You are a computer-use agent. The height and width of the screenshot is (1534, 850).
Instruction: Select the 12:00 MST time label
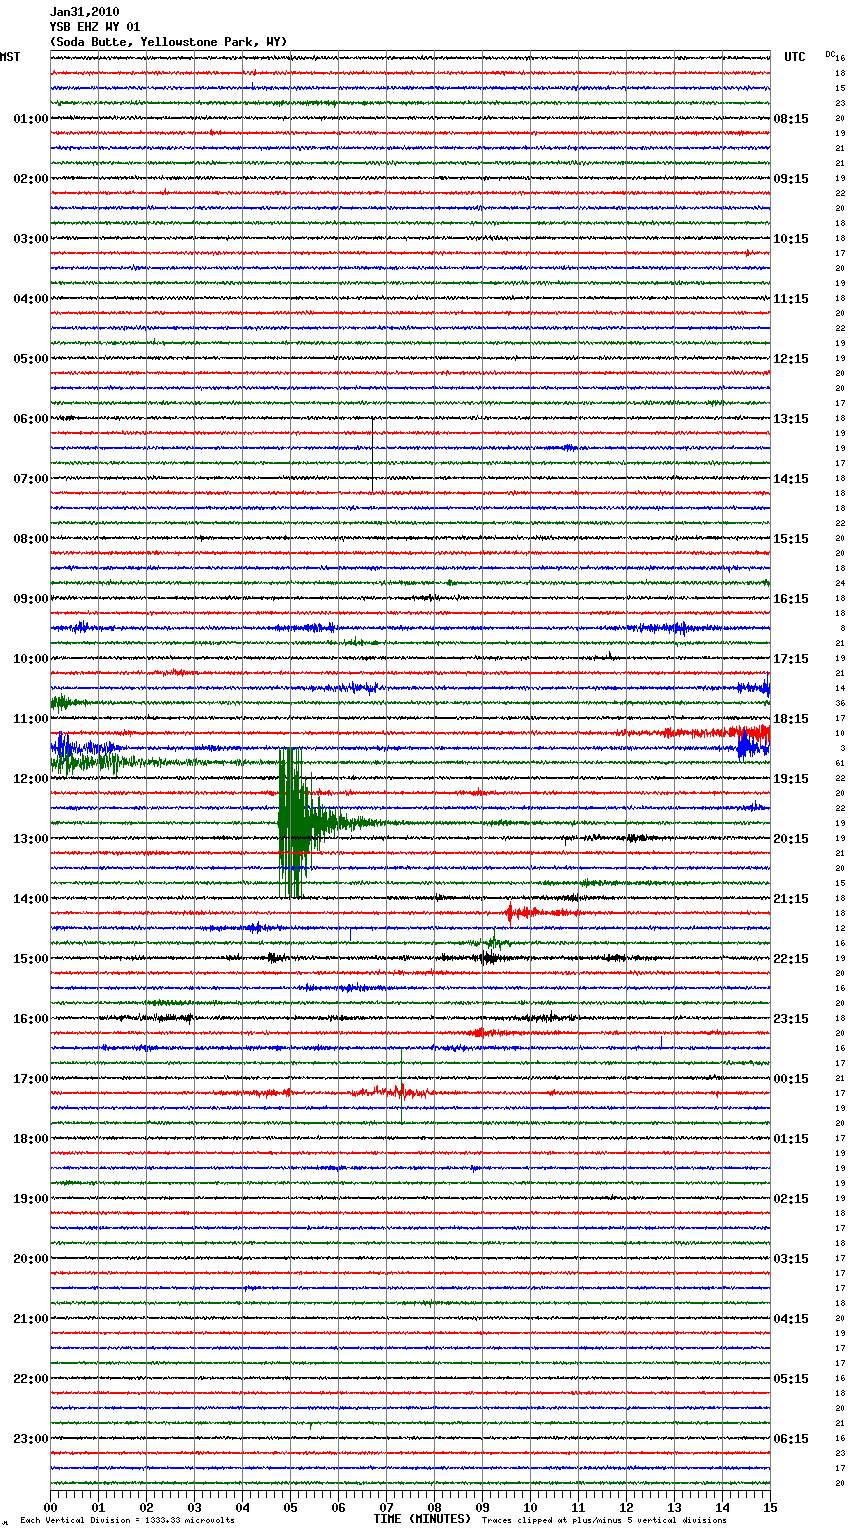tap(31, 779)
